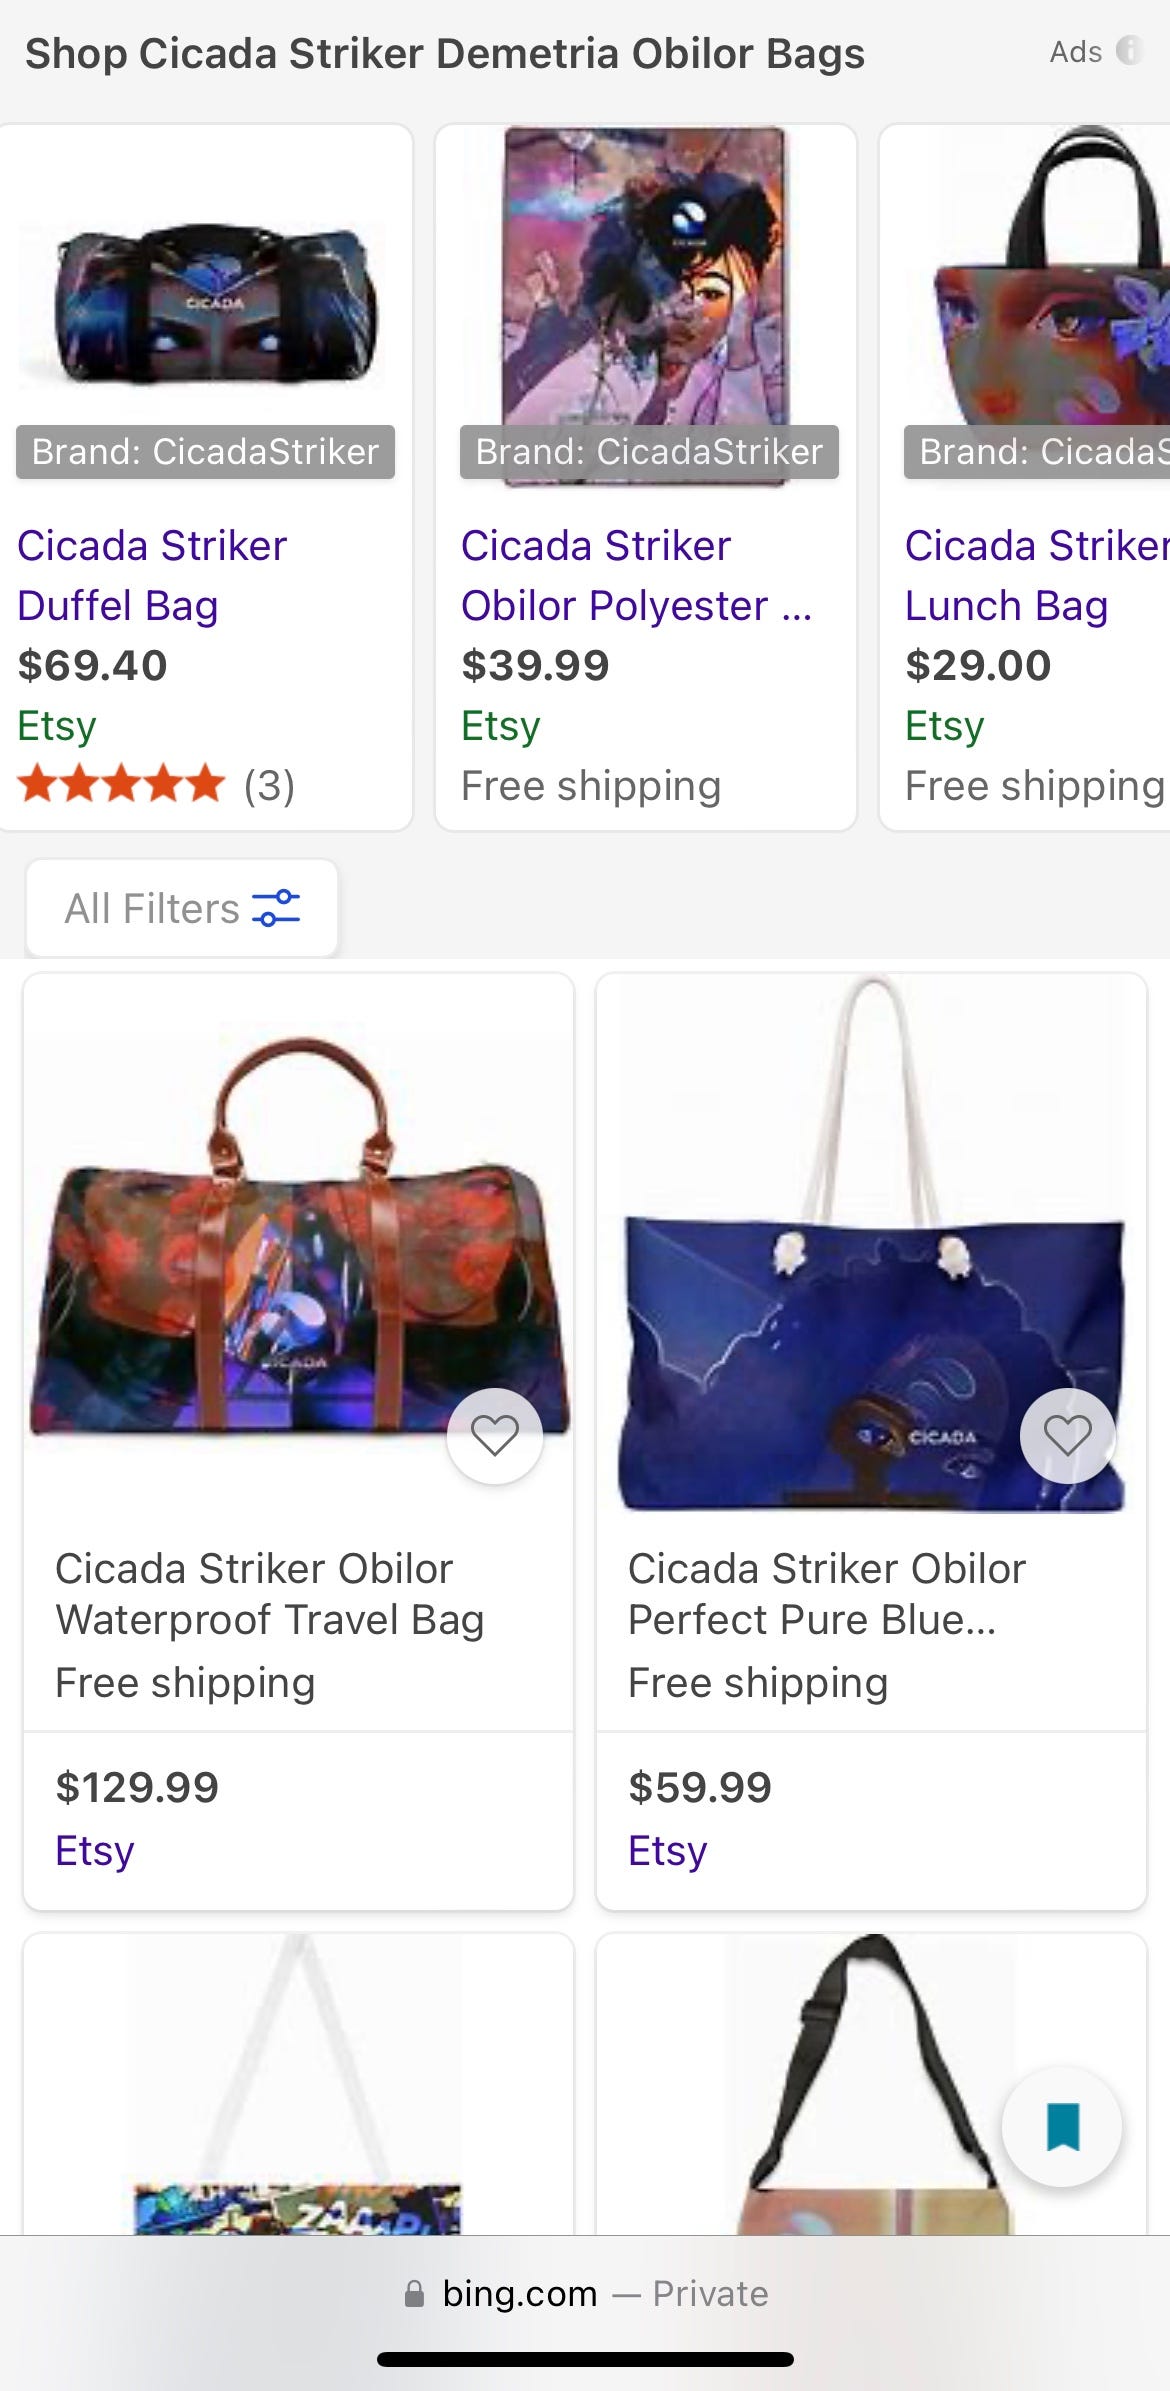Open the Cicada Striker Obilor Polyester link
Viewport: 1170px width, 2391px height.
point(636,576)
